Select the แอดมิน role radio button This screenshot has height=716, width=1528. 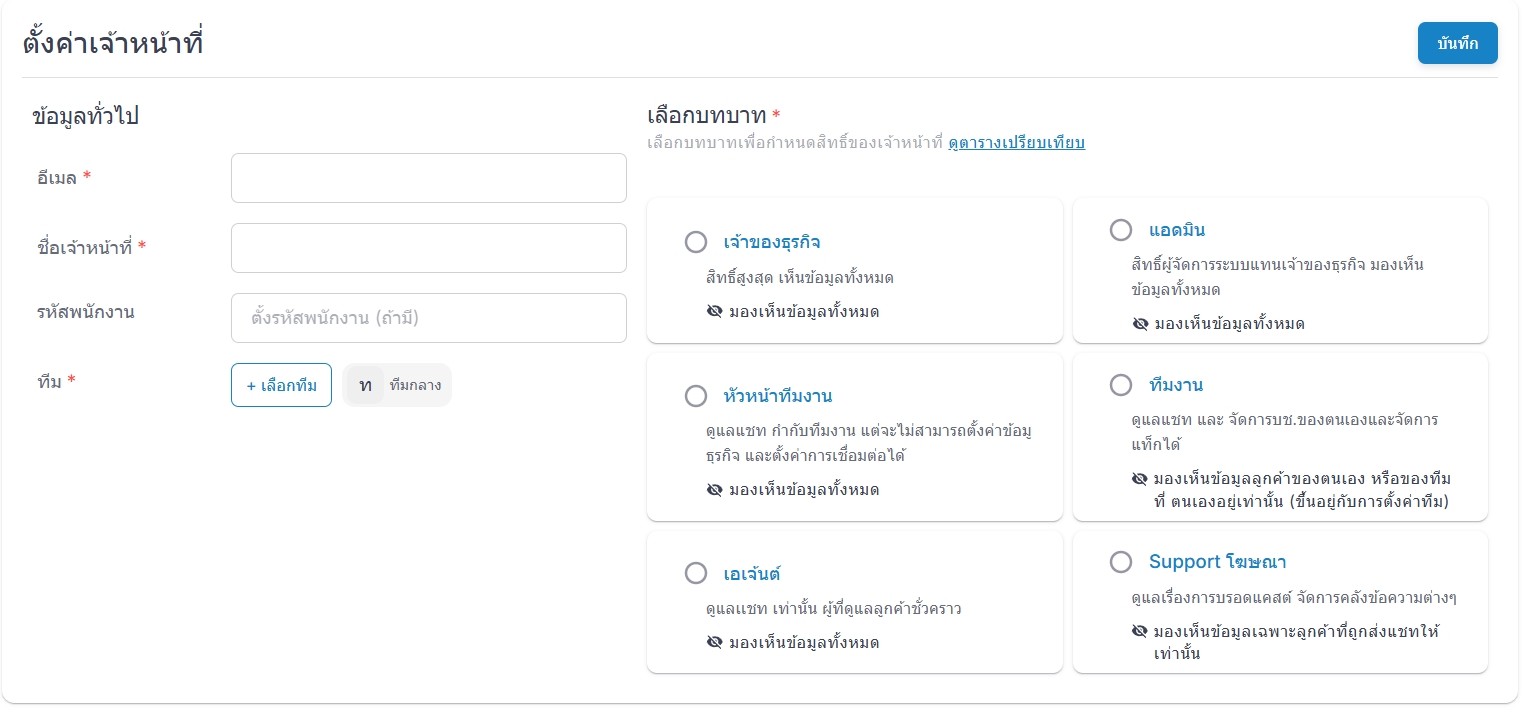[1121, 230]
